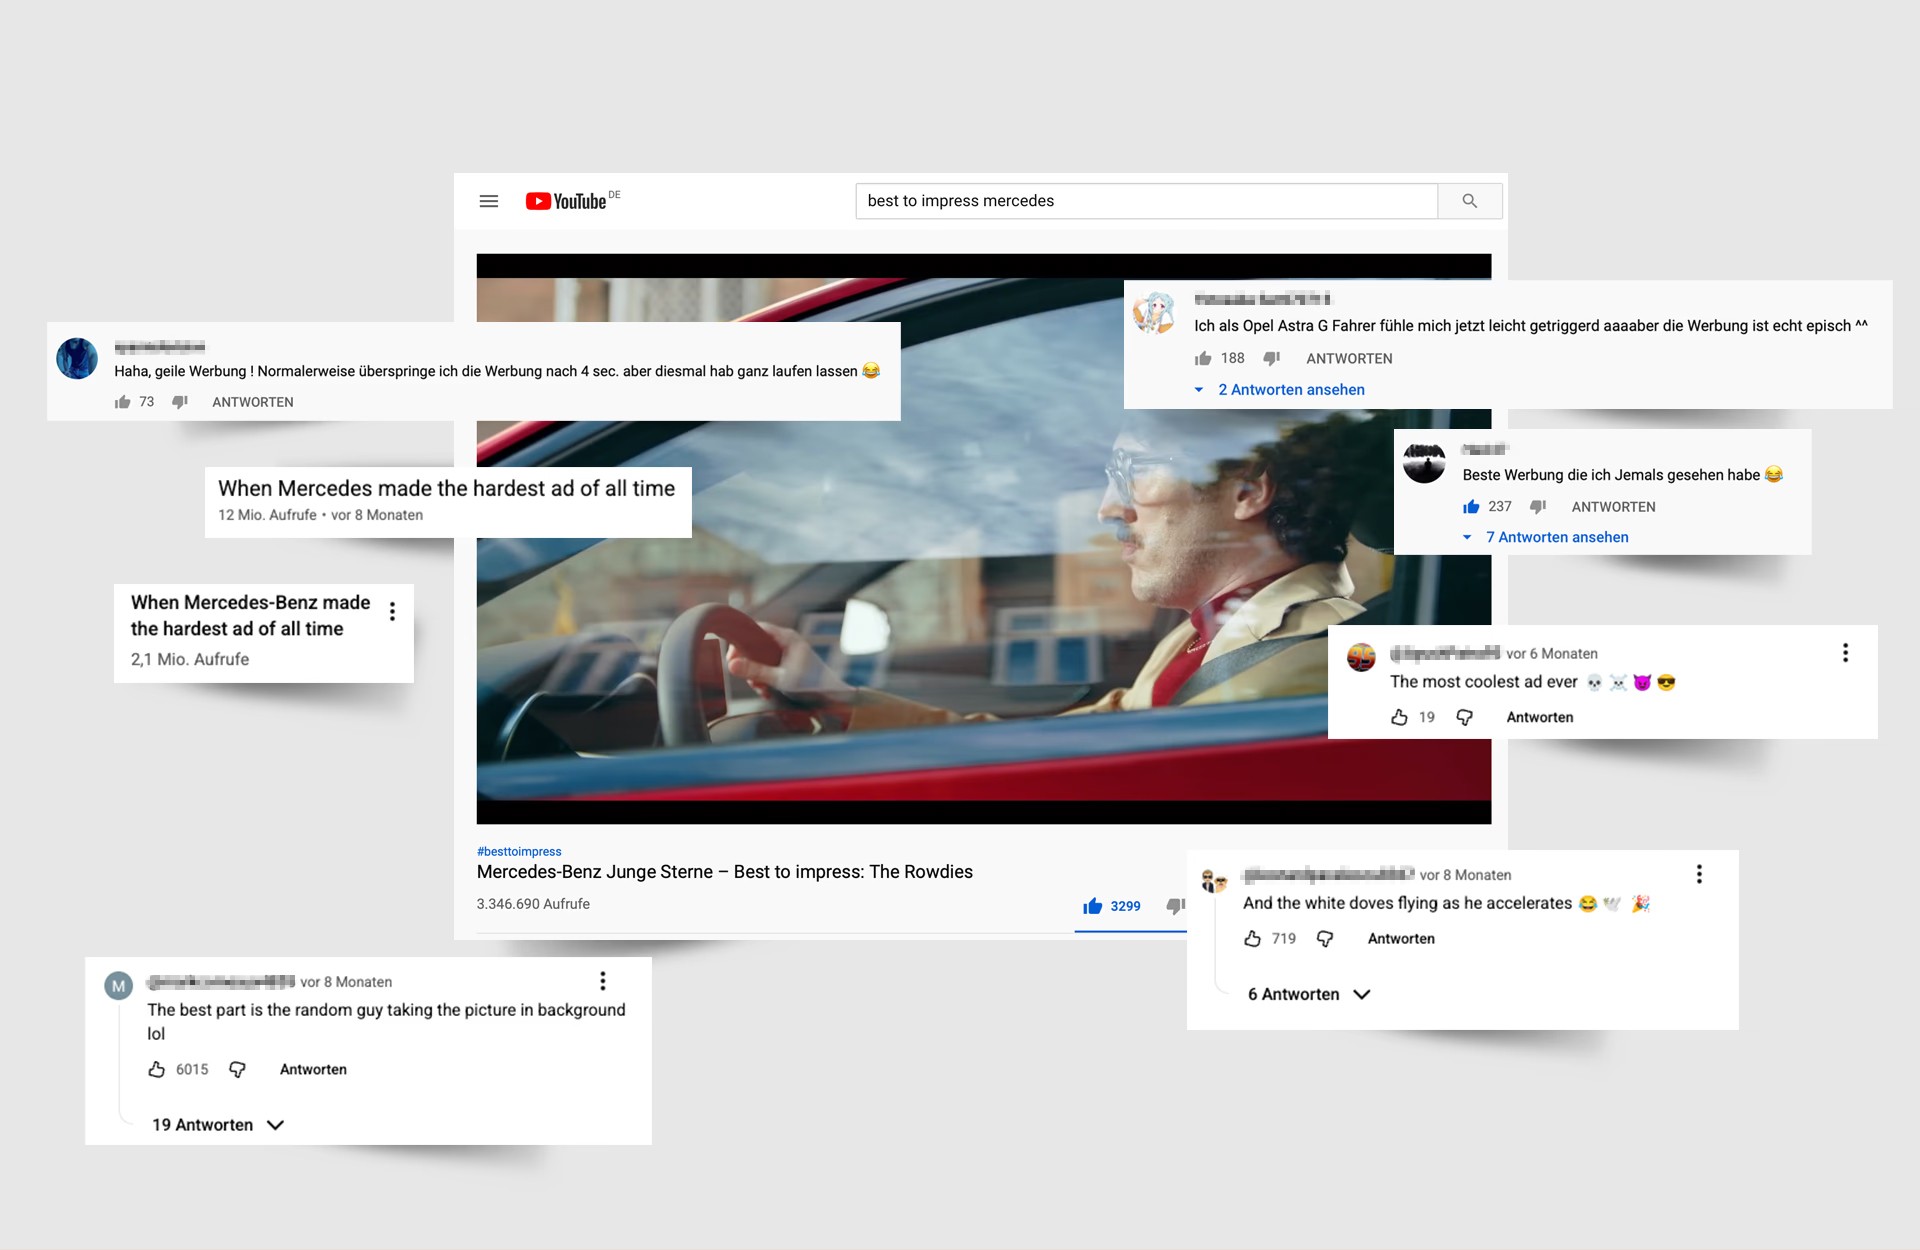Open options on random guy comment
Screen dimensions: 1920x1250
pyautogui.click(x=602, y=981)
